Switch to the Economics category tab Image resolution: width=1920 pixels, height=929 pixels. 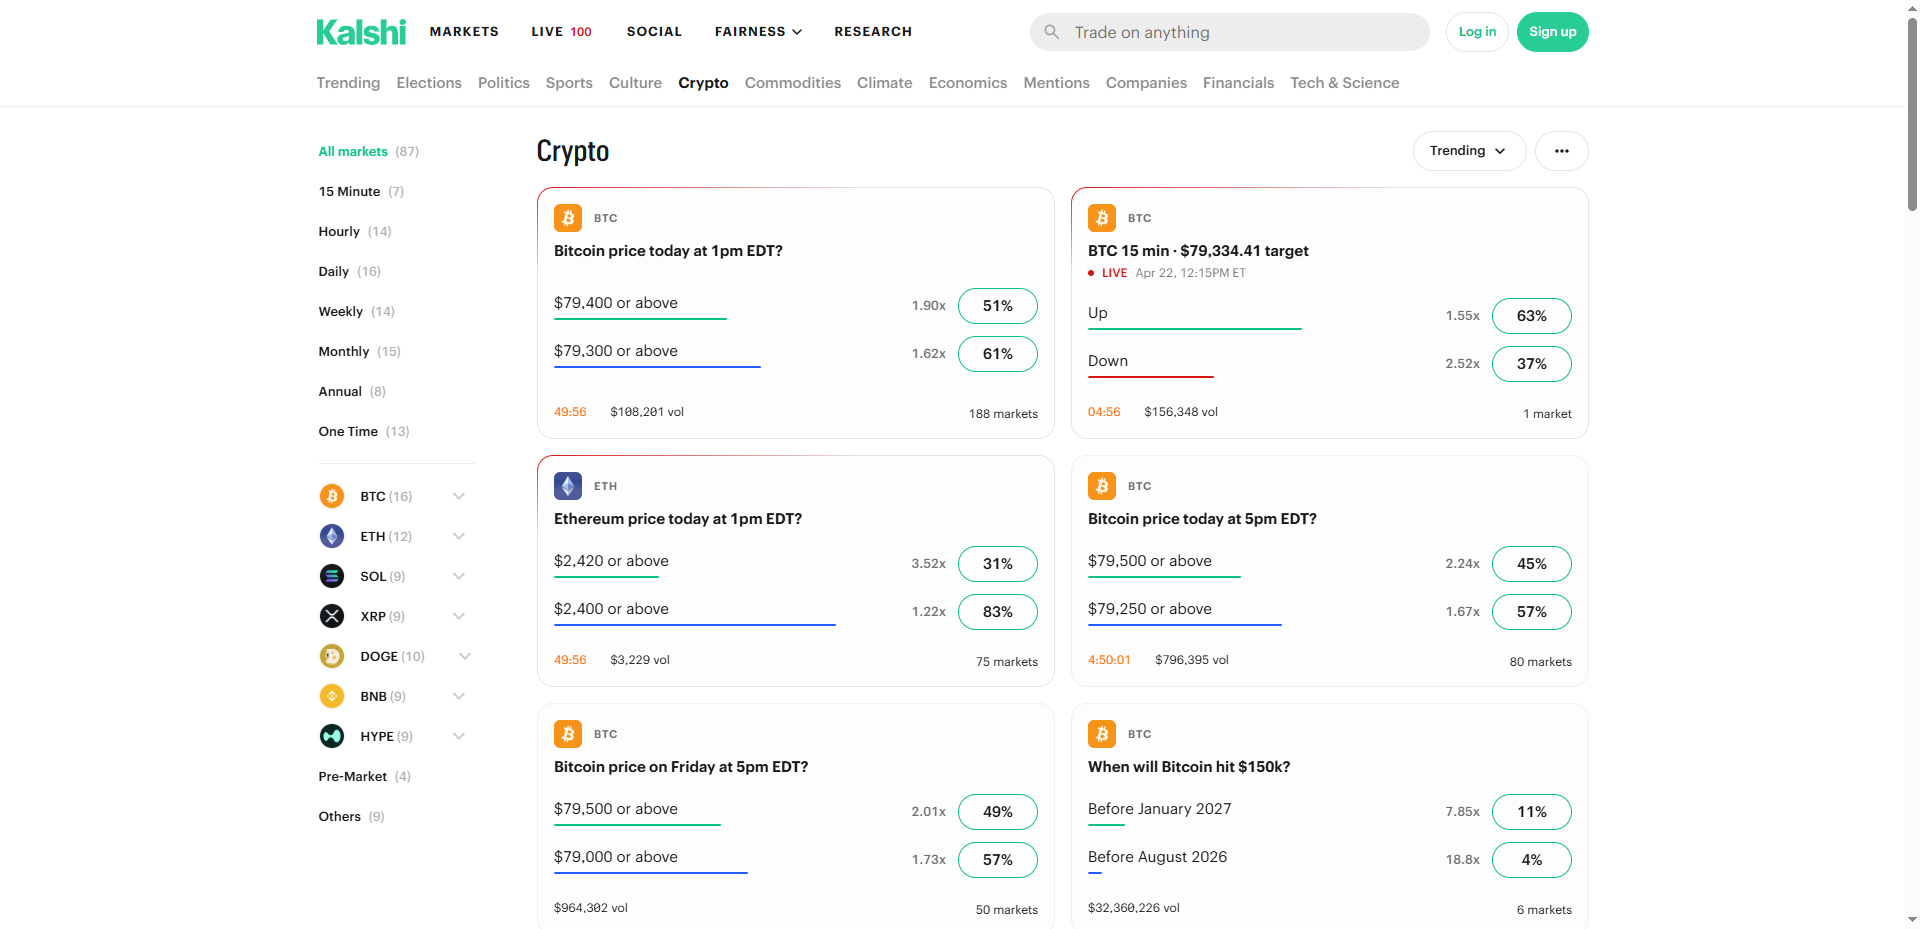pyautogui.click(x=967, y=83)
